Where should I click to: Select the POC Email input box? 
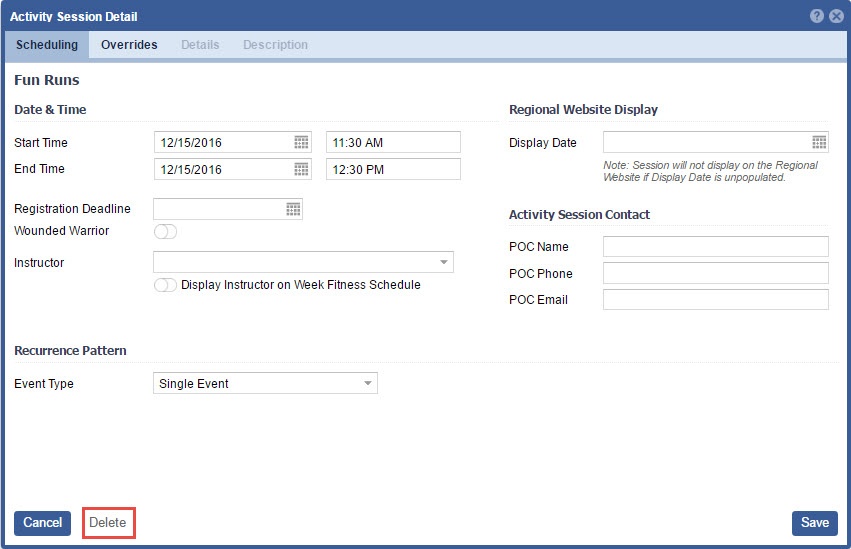coord(715,300)
